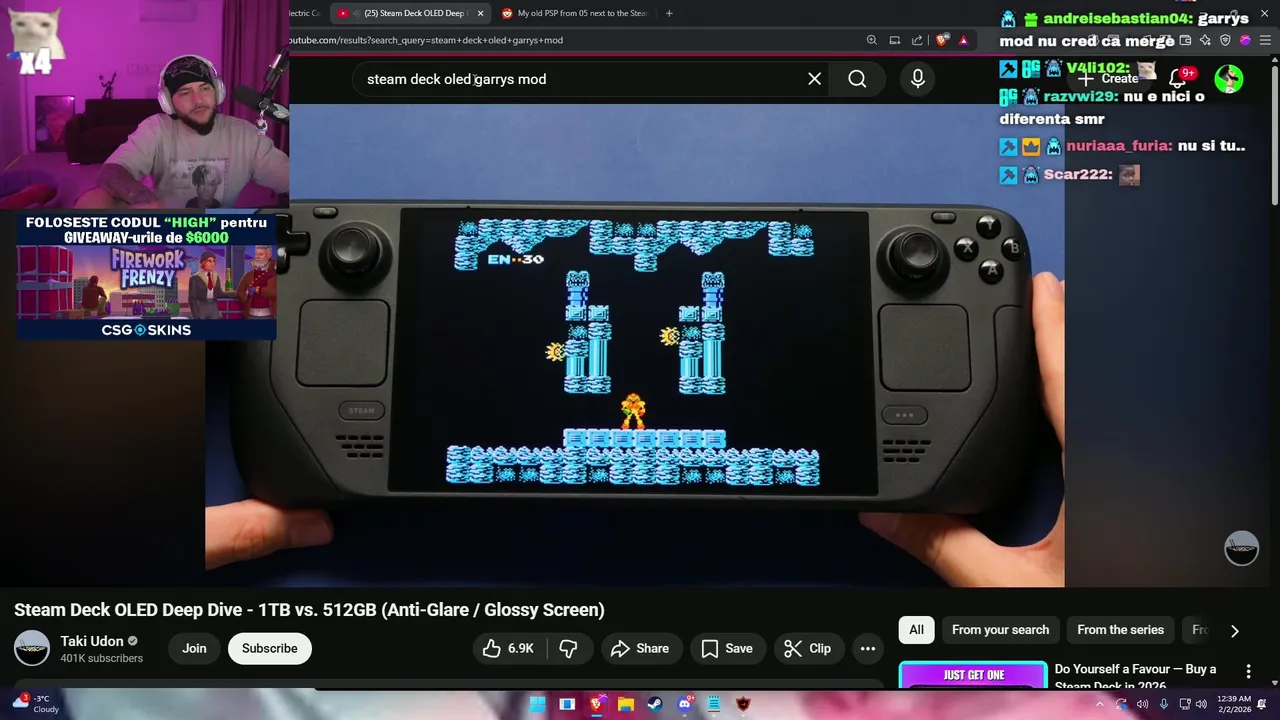The width and height of the screenshot is (1280, 720).
Task: Click the CSG SKINS Firework Frenzy banner
Action: (146, 276)
